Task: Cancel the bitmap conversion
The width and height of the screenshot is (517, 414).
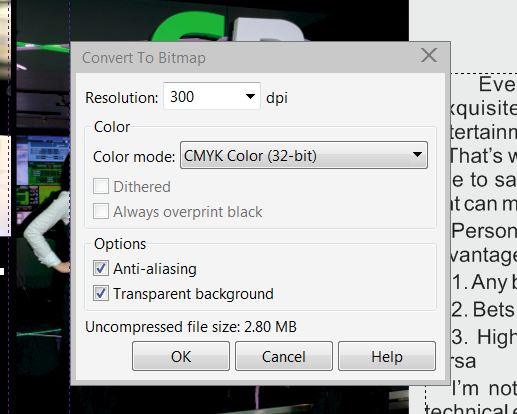Action: click(284, 356)
